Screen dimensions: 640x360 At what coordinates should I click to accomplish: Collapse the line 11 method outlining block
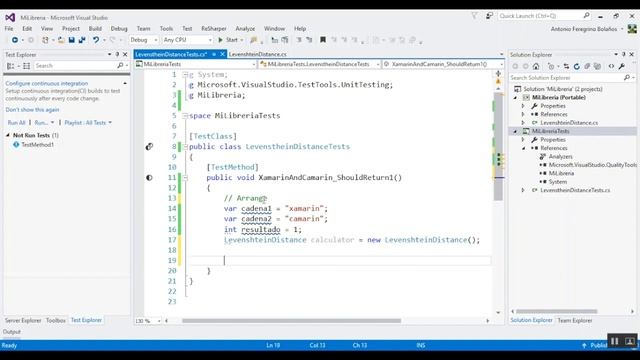(x=185, y=178)
